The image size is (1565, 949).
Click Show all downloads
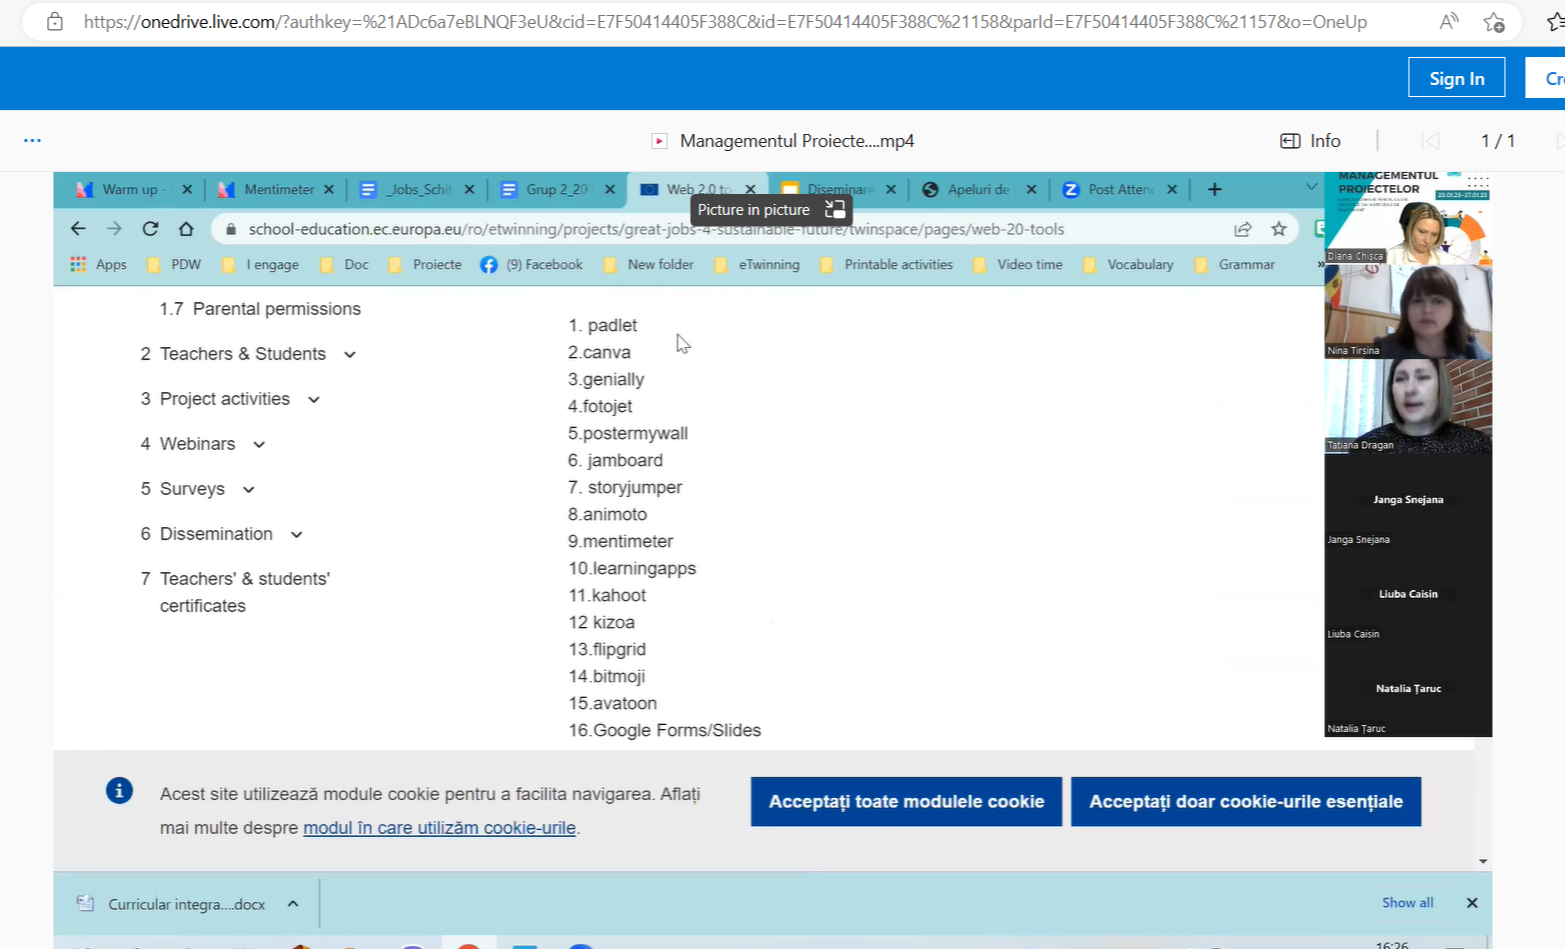coord(1407,903)
